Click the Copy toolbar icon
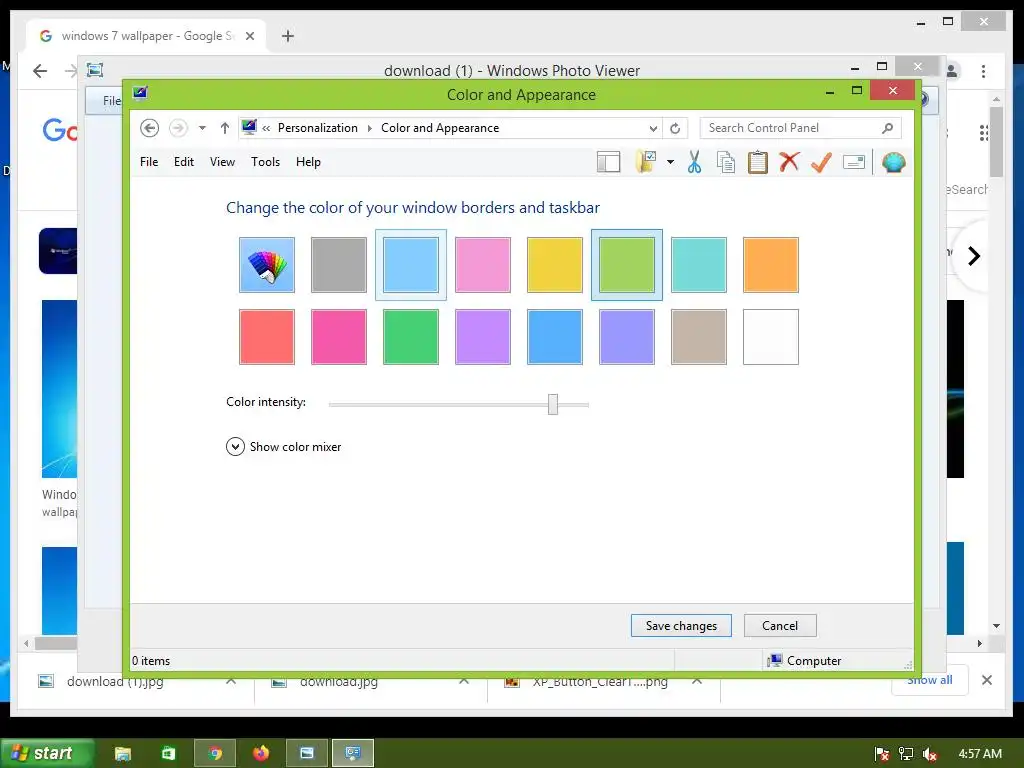The width and height of the screenshot is (1024, 768). coord(726,162)
